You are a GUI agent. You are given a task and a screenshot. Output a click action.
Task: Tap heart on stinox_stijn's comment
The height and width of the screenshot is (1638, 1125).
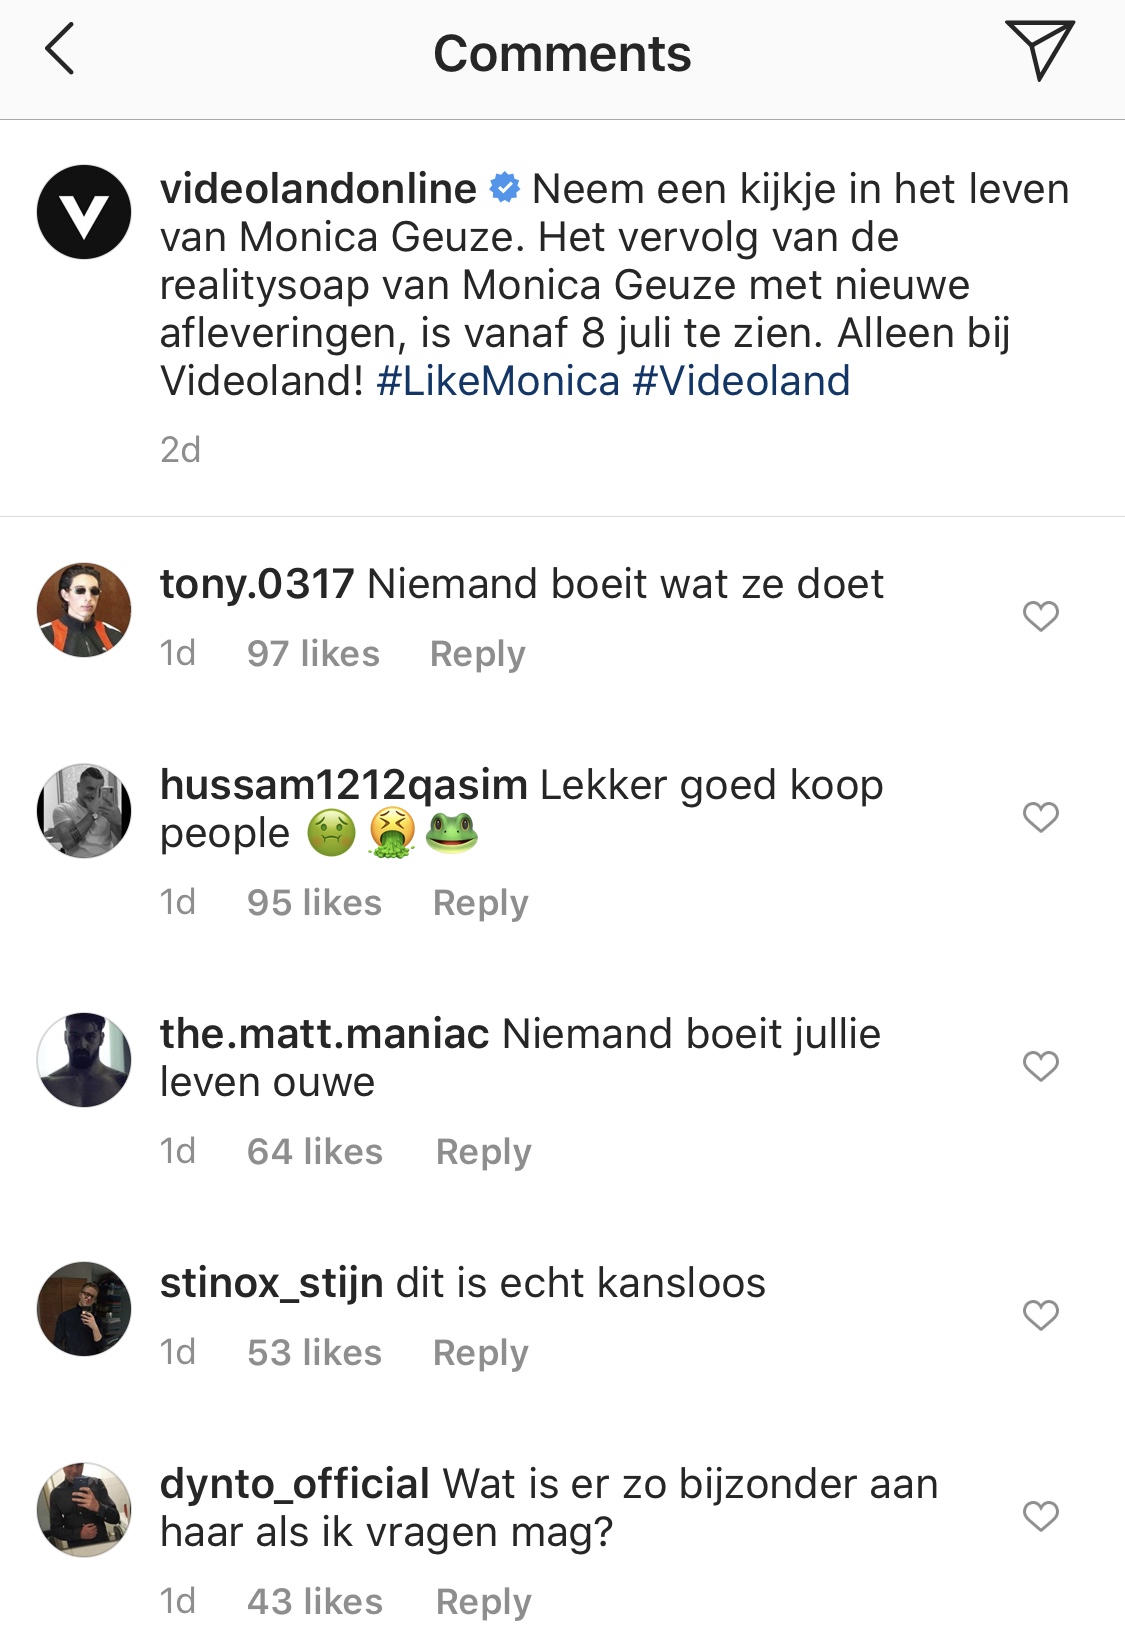coord(1040,1315)
